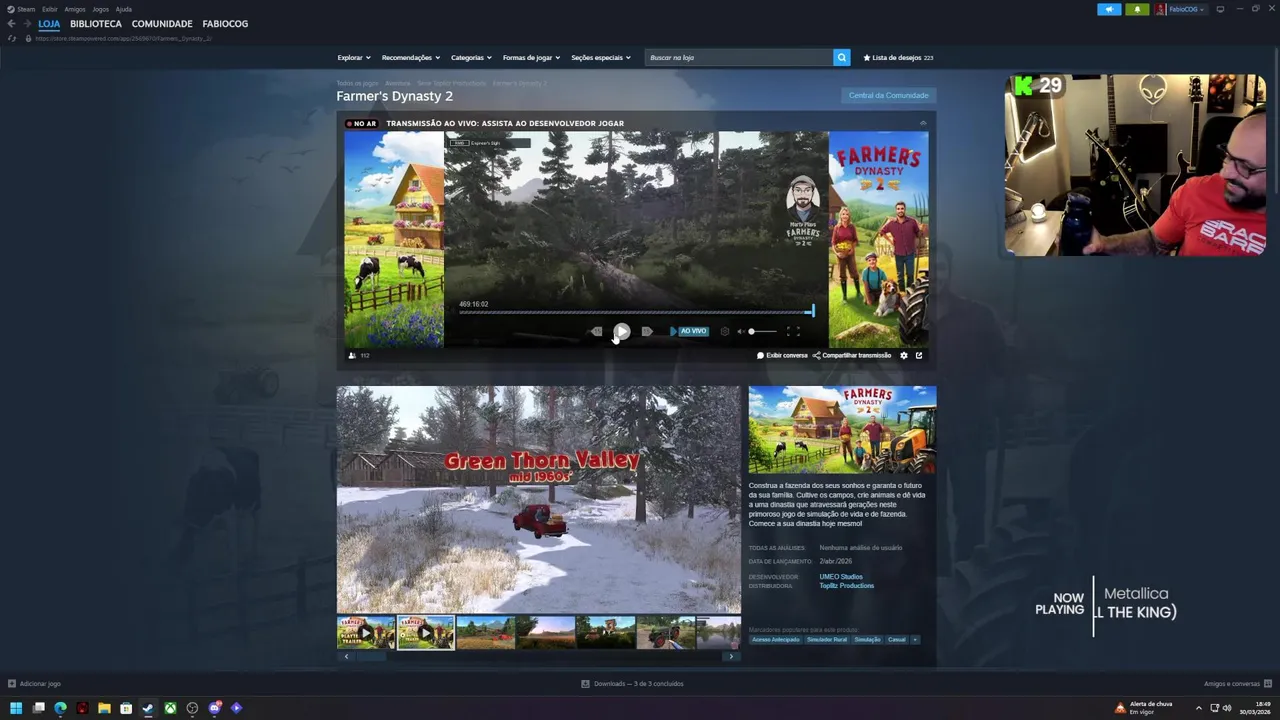Select the Acesso Antecipado tag
Screen dimensions: 1280x720
click(775, 640)
